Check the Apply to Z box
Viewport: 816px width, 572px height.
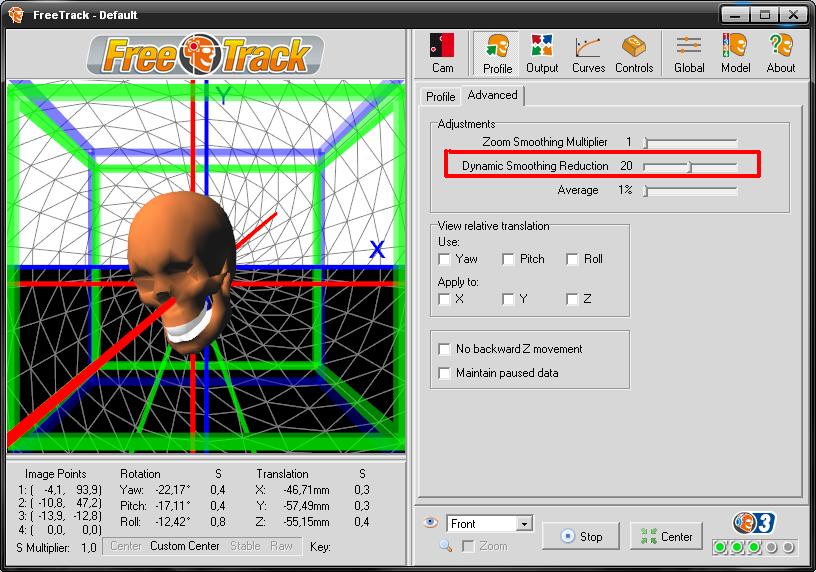(572, 299)
